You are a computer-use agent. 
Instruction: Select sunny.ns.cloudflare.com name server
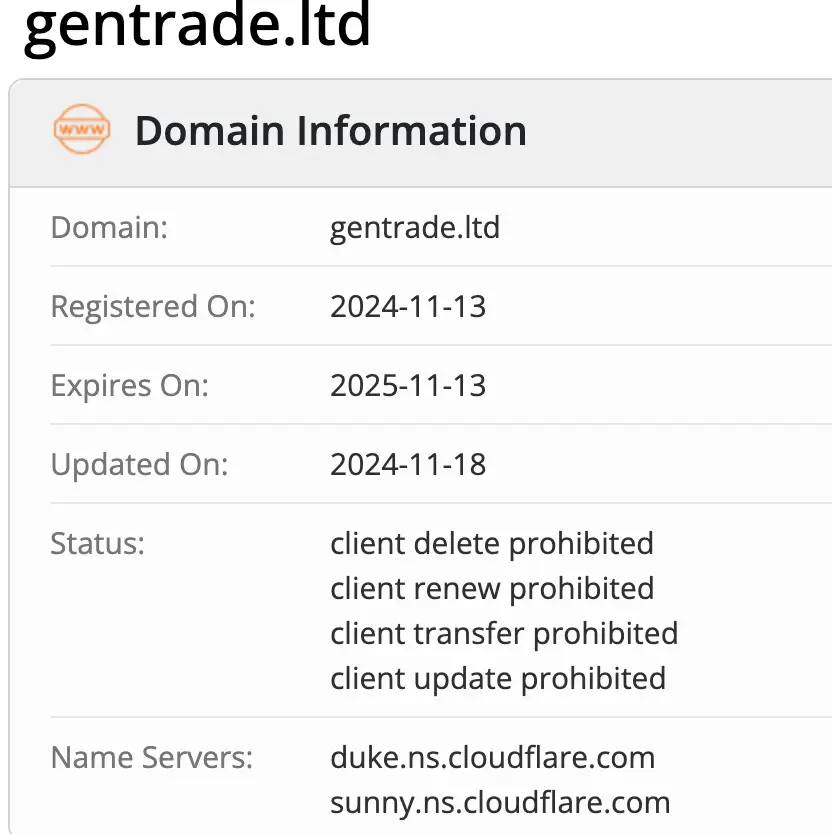pyautogui.click(x=500, y=803)
